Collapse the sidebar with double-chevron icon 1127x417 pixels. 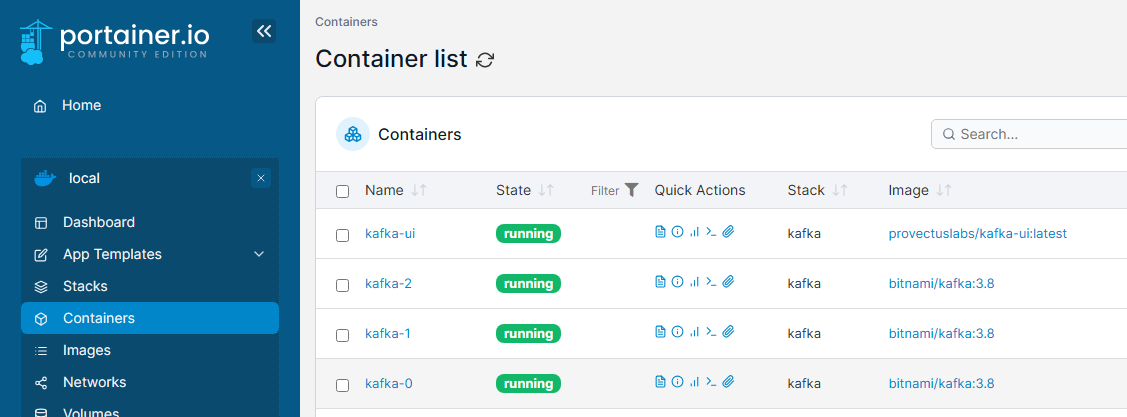(x=264, y=31)
